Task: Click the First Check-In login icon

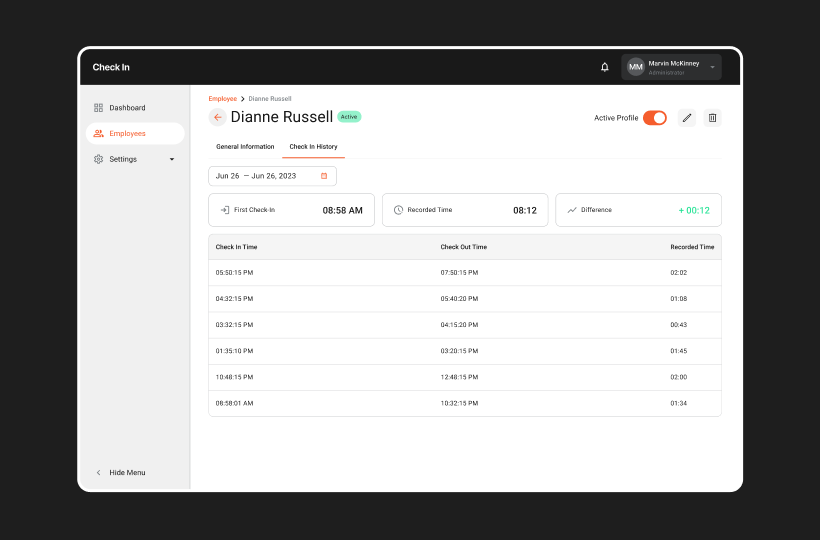Action: point(225,210)
